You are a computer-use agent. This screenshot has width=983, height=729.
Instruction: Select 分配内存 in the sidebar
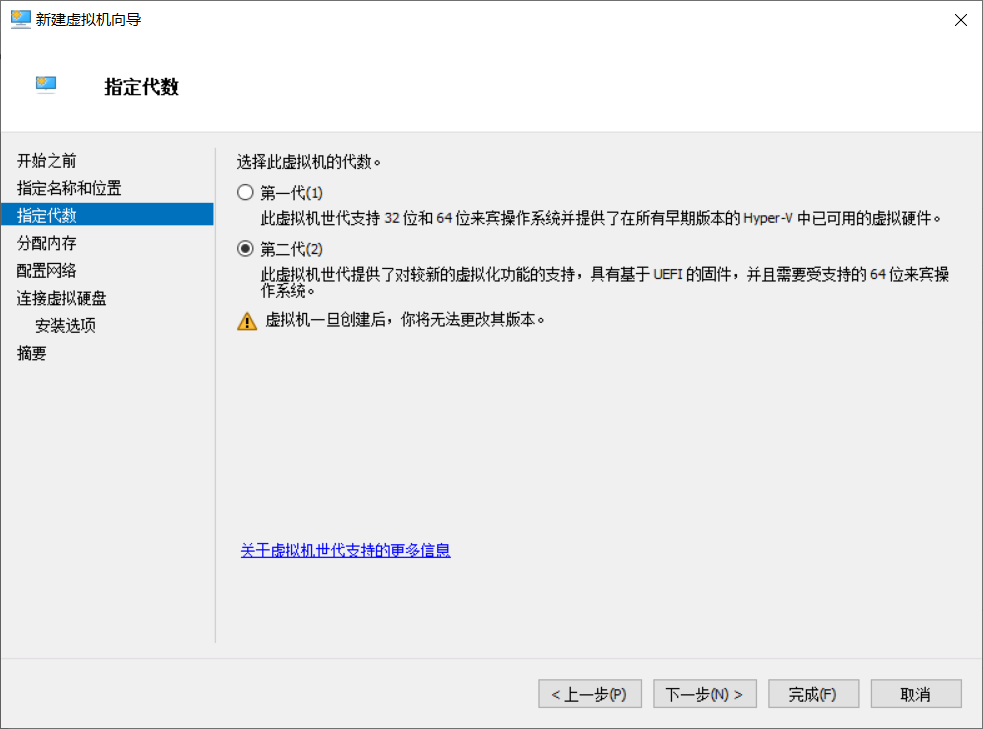point(45,242)
